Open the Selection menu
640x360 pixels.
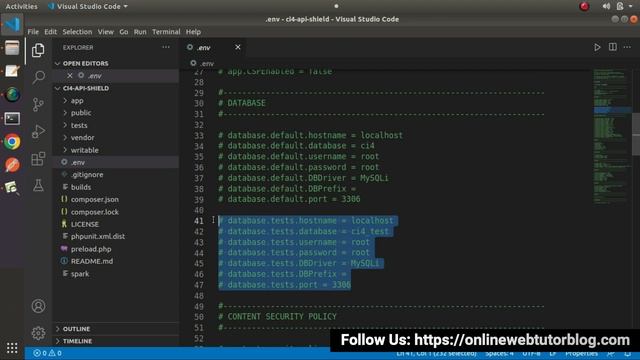point(77,32)
